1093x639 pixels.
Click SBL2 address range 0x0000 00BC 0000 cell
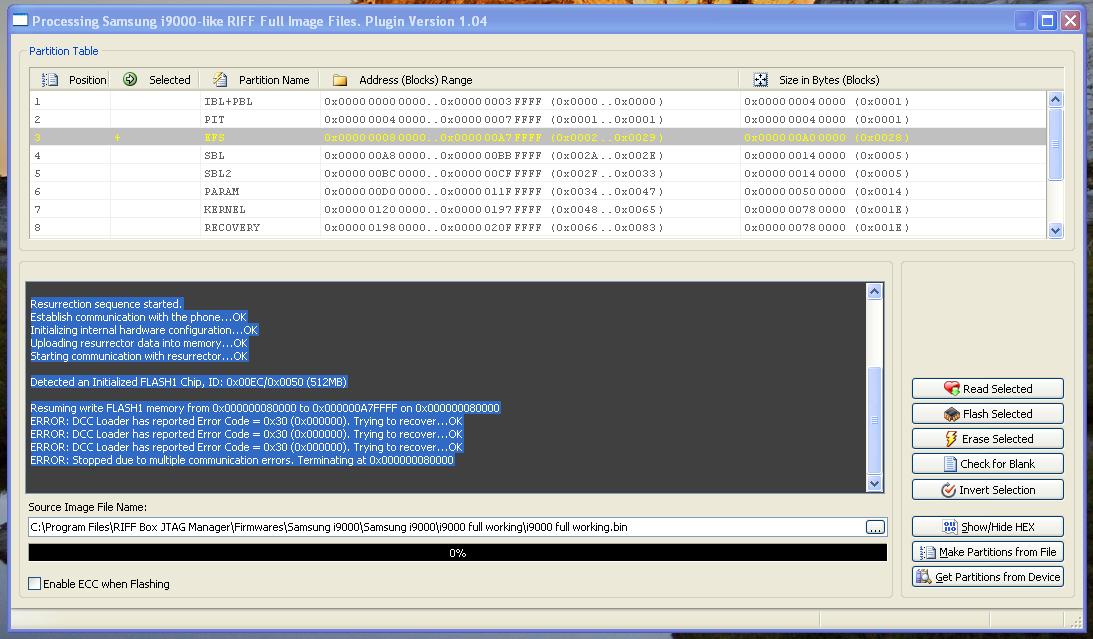(x=494, y=174)
